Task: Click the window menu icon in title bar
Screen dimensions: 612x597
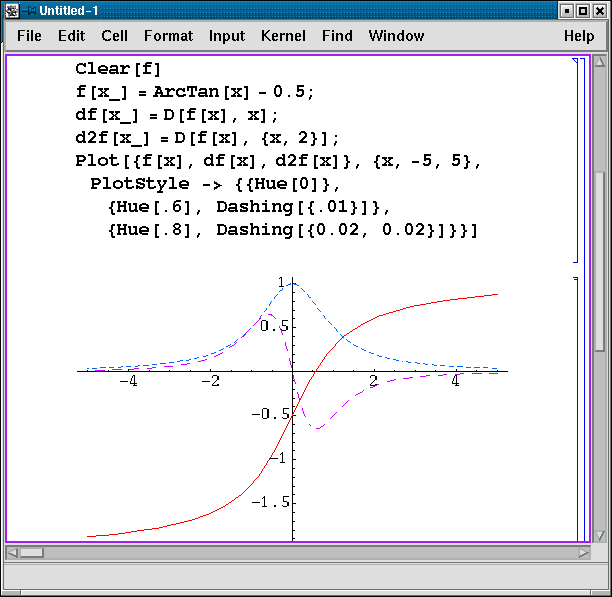Action: [11, 11]
